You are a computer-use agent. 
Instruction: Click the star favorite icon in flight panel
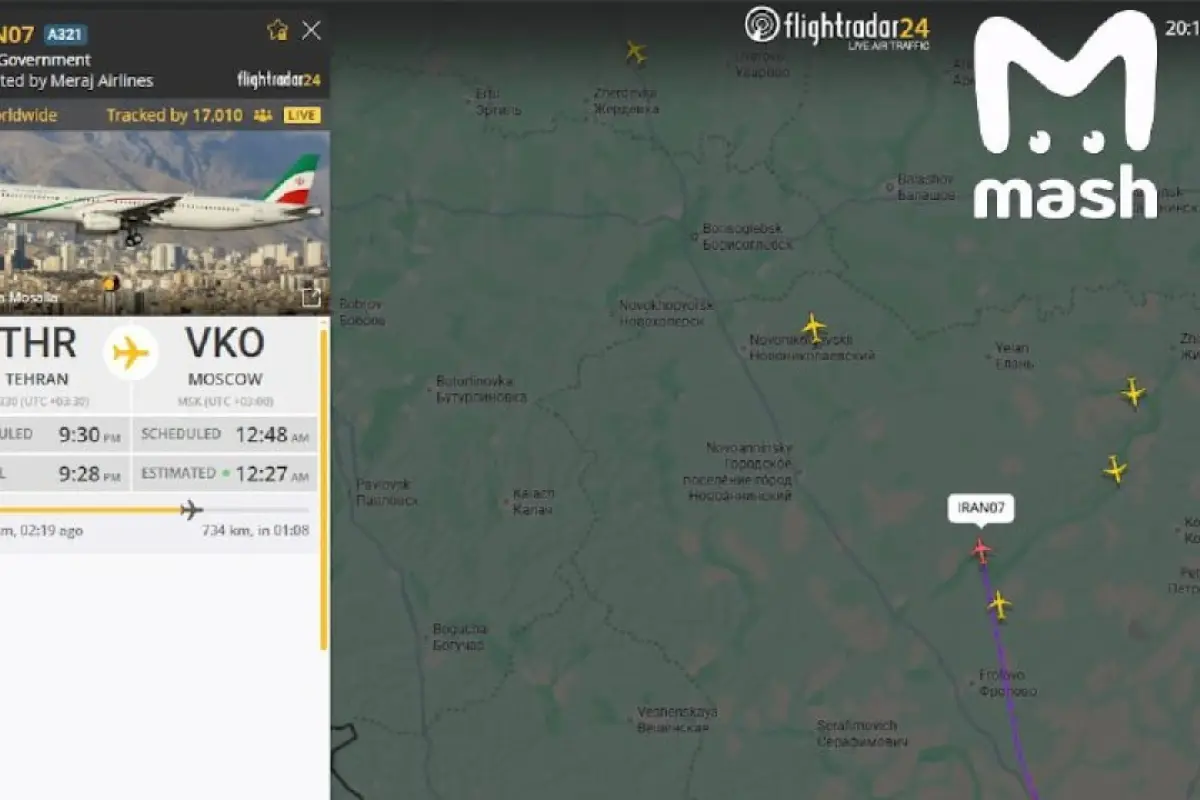[x=277, y=30]
